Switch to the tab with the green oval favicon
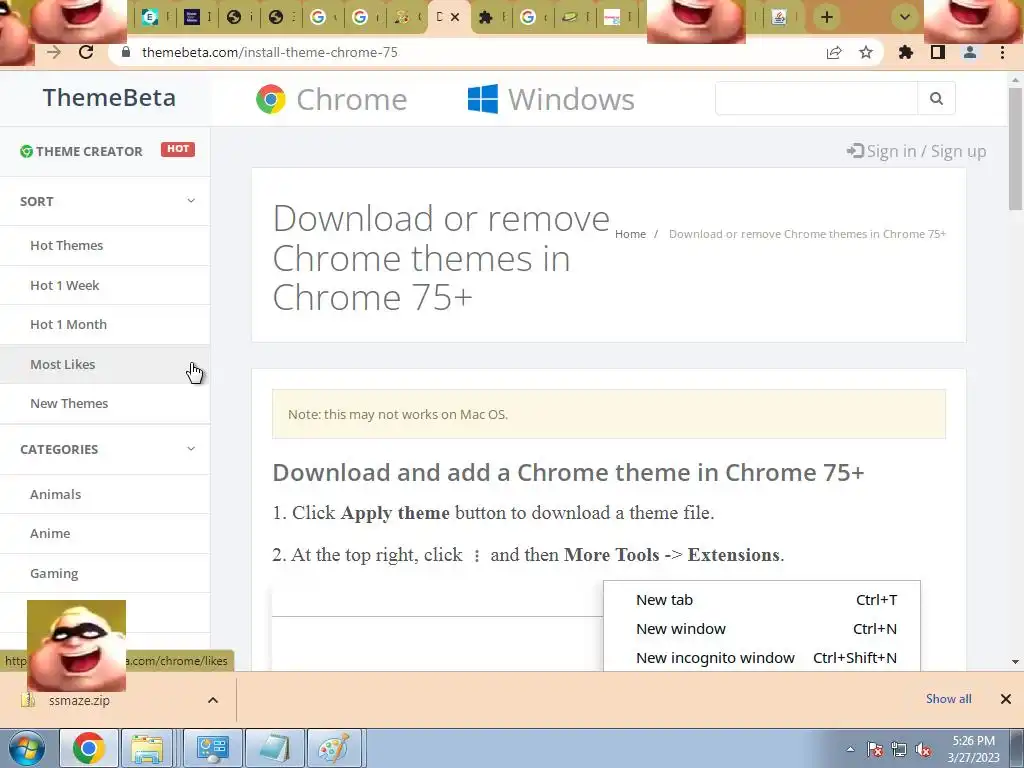 coord(569,18)
